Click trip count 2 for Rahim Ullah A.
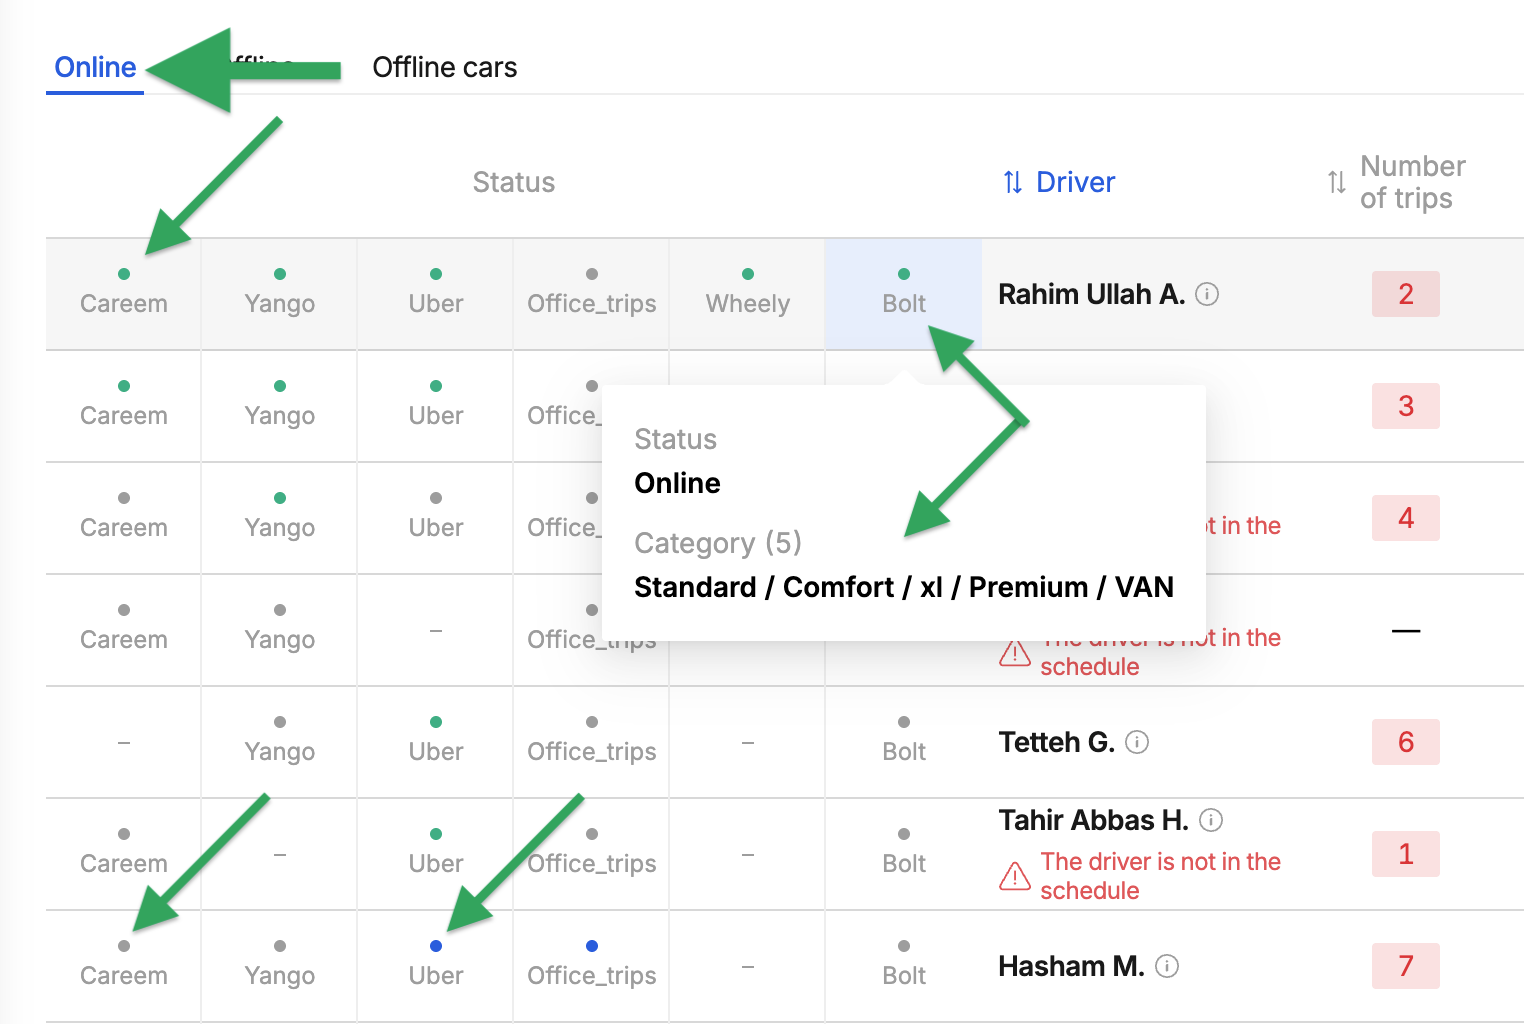 [x=1406, y=294]
